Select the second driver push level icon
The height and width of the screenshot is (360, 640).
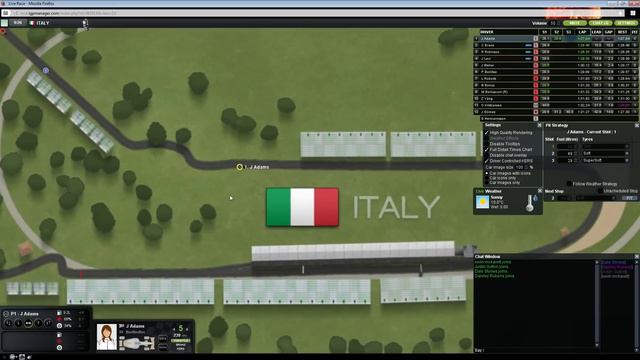click(18, 323)
